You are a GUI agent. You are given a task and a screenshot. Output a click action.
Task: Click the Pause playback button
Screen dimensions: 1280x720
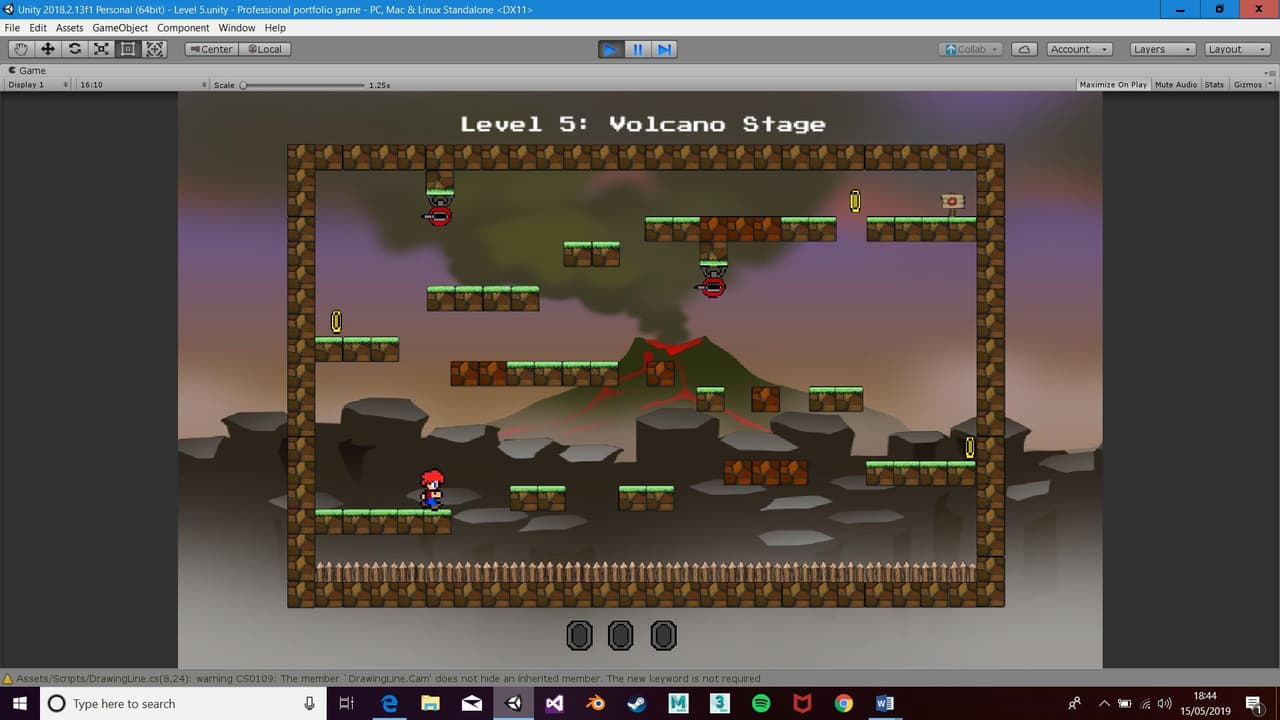637,49
